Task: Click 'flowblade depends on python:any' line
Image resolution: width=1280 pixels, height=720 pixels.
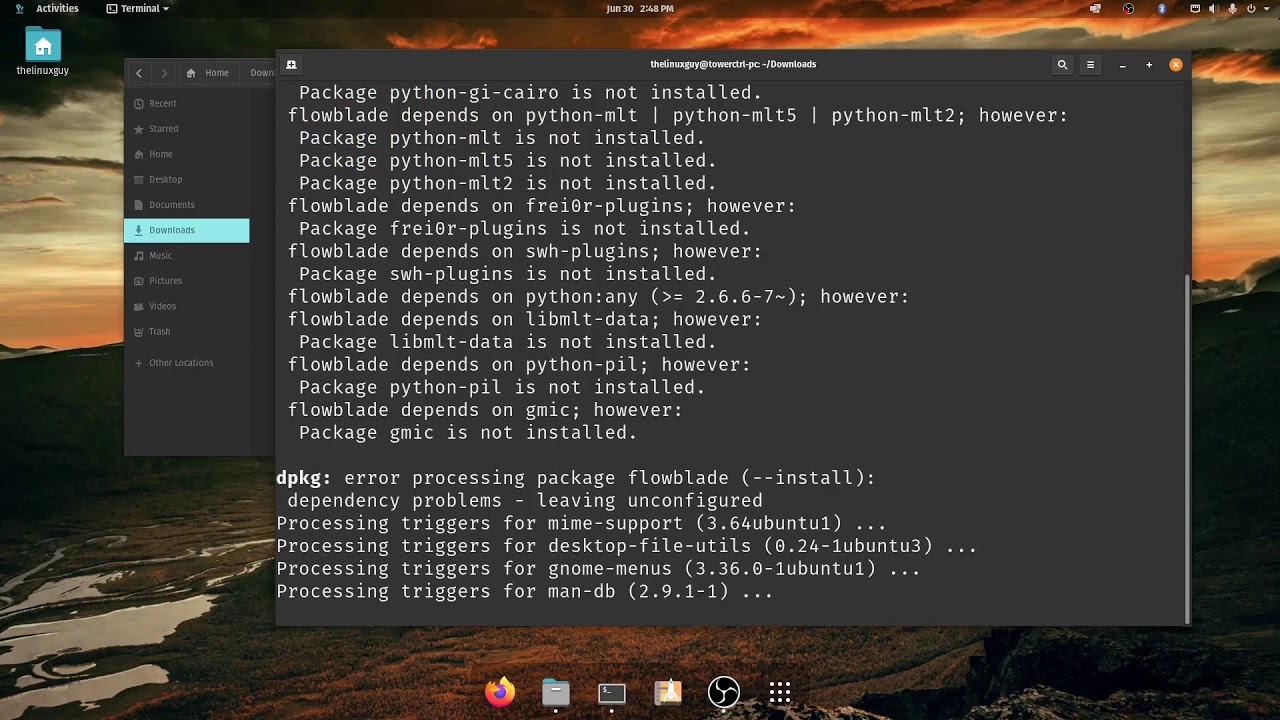Action: (599, 297)
